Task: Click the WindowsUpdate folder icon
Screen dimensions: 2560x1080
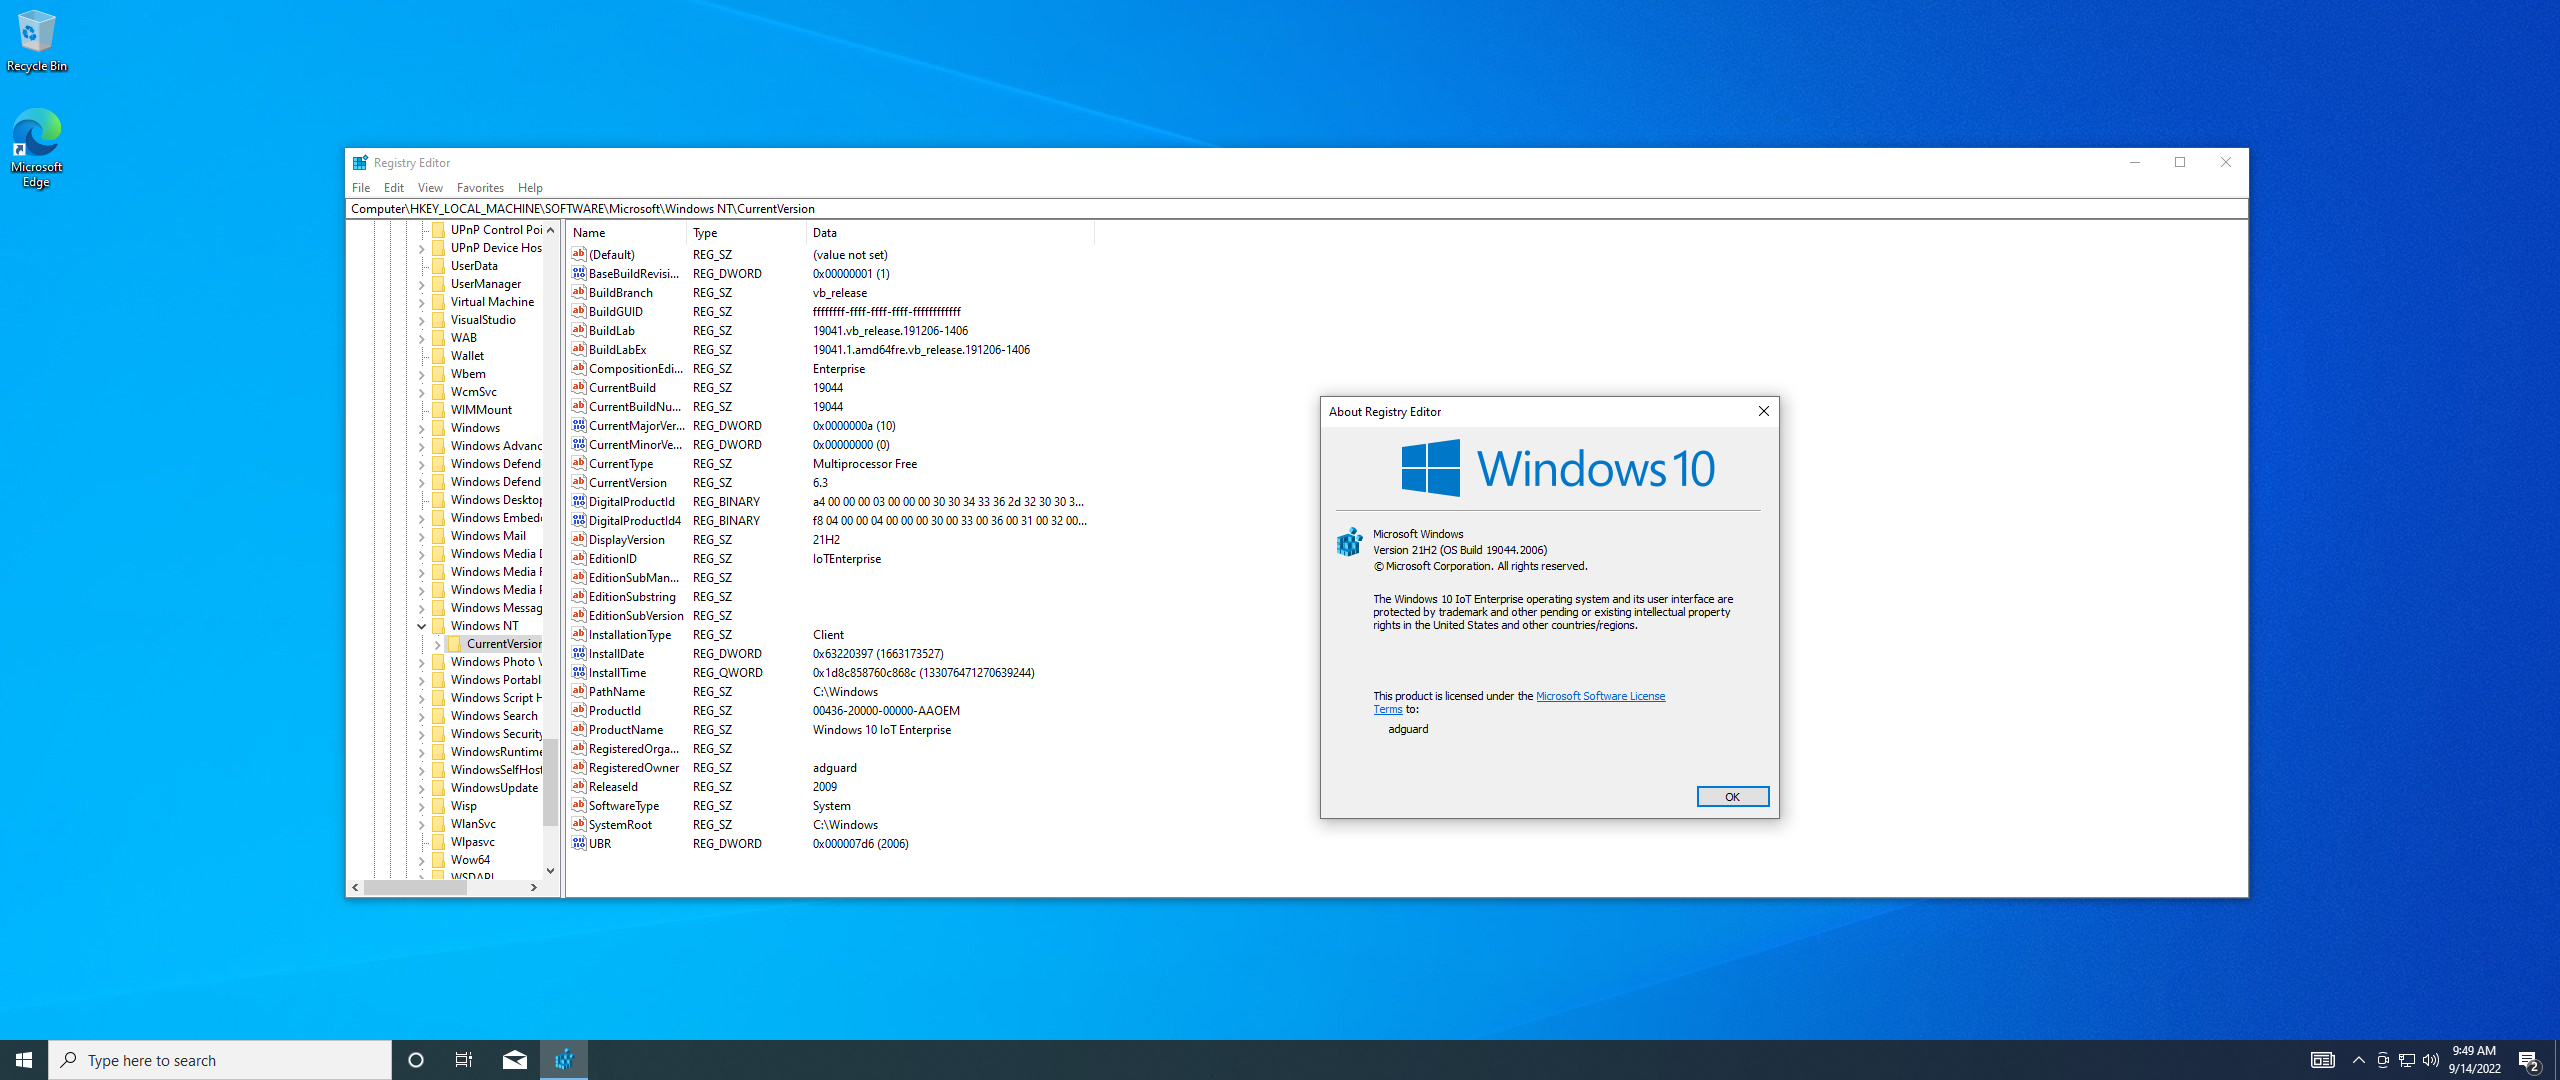Action: click(x=438, y=787)
